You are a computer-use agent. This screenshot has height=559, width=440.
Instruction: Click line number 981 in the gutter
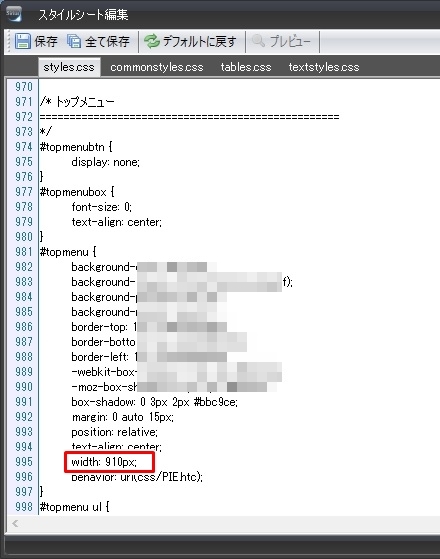click(x=24, y=252)
